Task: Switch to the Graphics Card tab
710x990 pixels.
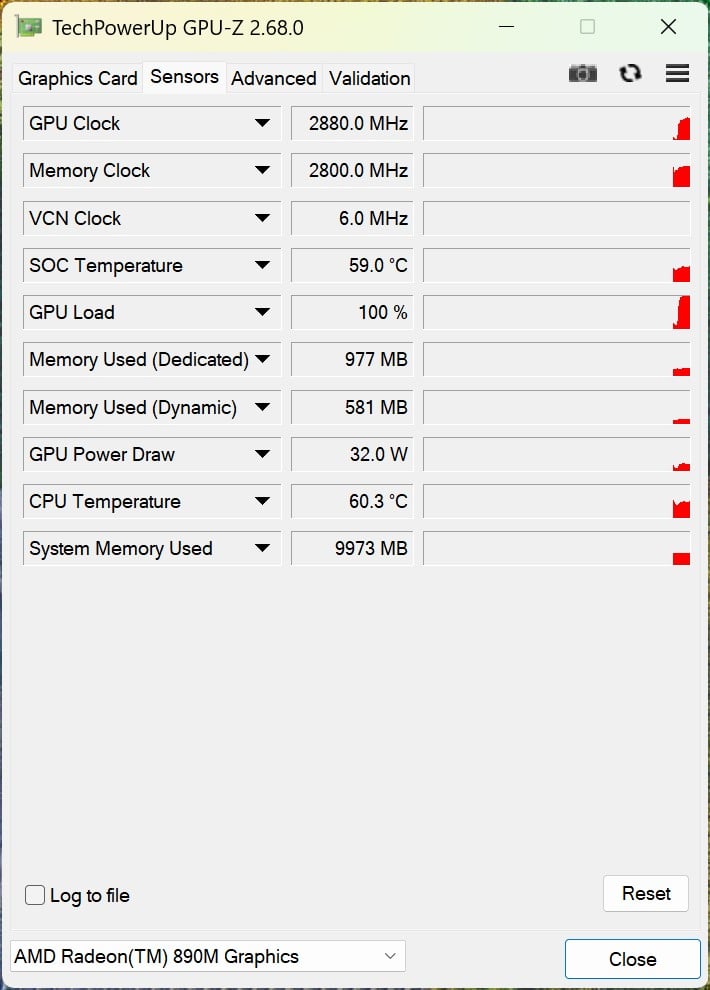Action: tap(78, 78)
